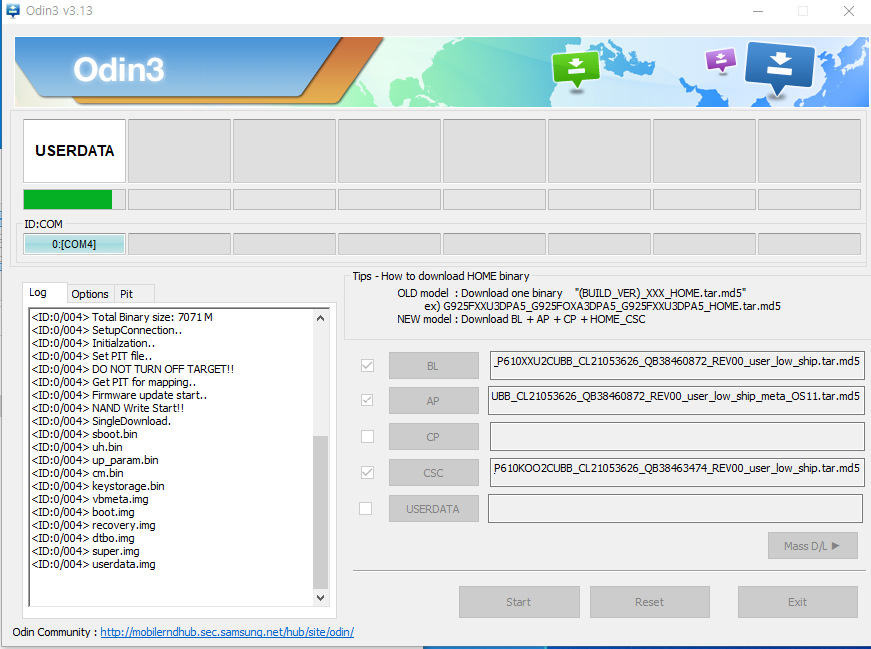The width and height of the screenshot is (871, 649).
Task: Click the empty CP file path field
Action: pyautogui.click(x=677, y=436)
